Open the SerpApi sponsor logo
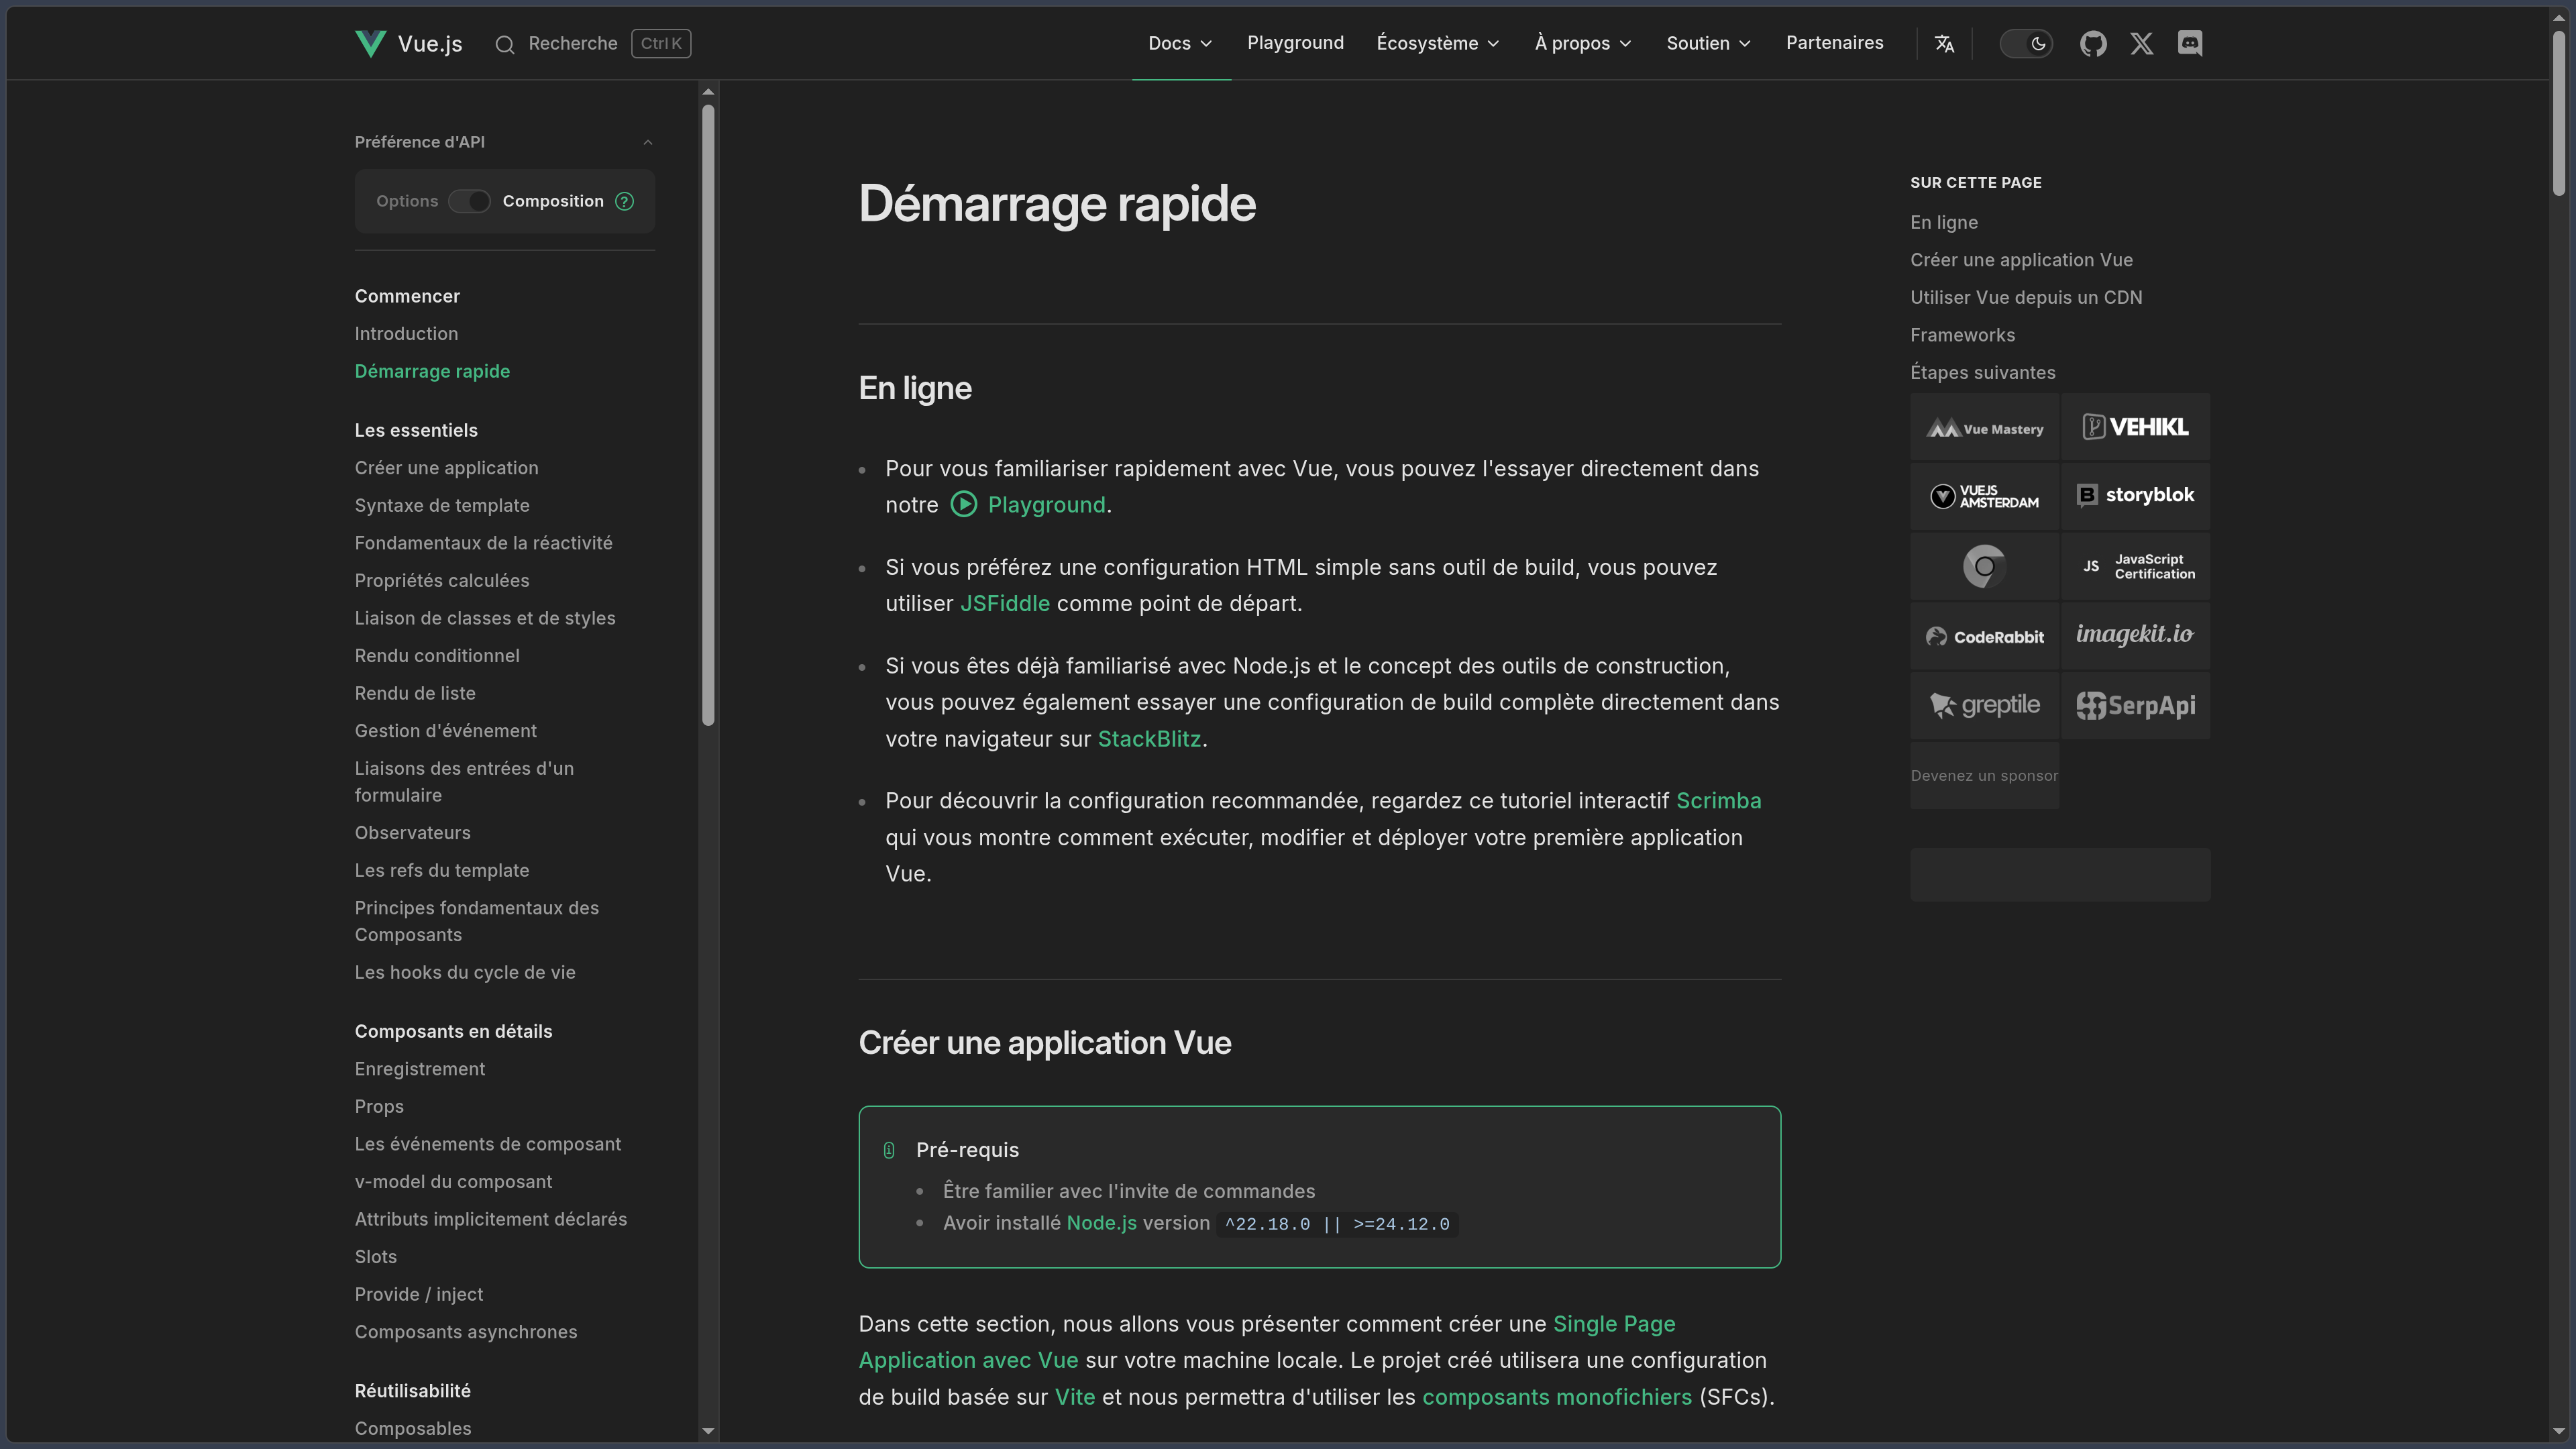 [2135, 705]
